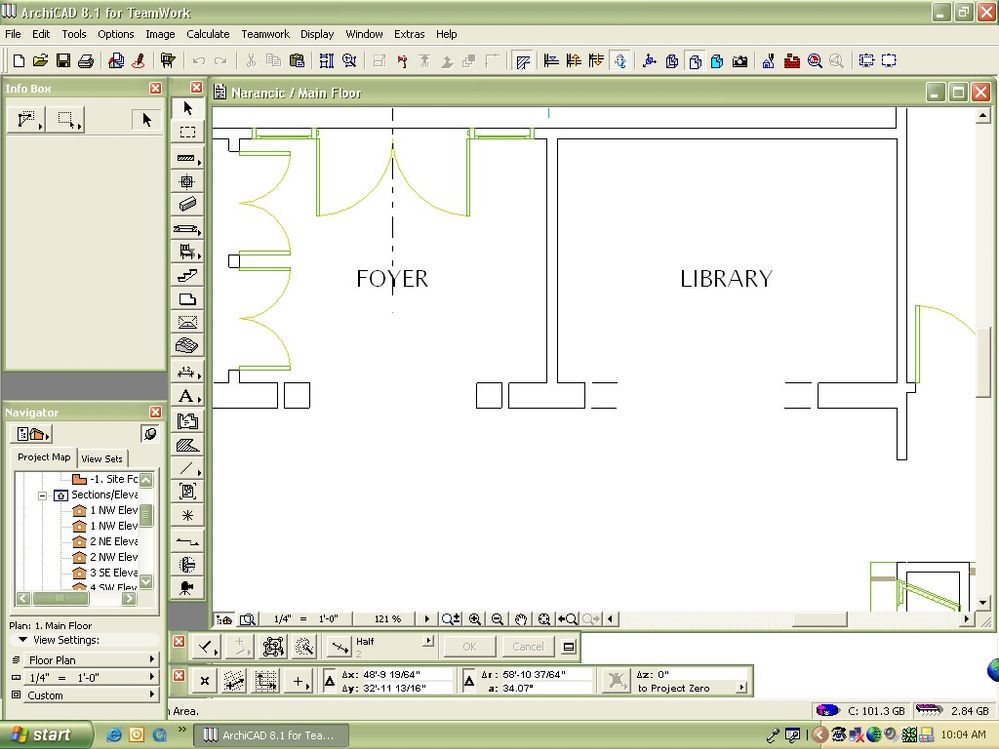Switch to the View Sets tab

[102, 458]
